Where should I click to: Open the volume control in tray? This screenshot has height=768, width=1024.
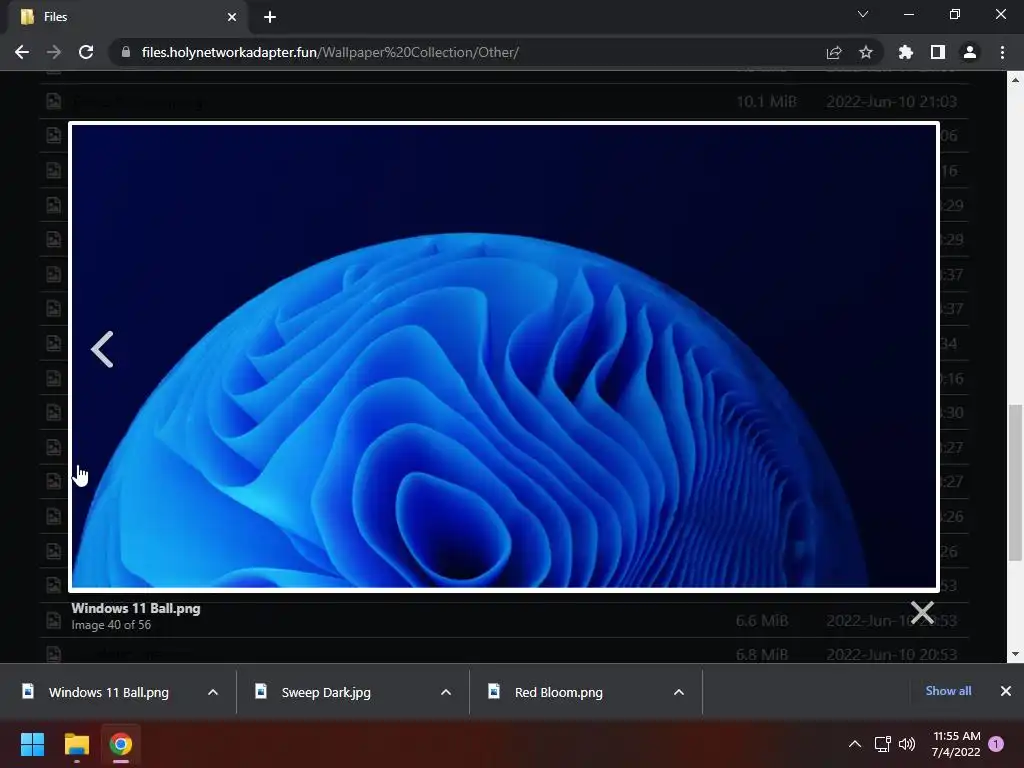click(x=907, y=744)
